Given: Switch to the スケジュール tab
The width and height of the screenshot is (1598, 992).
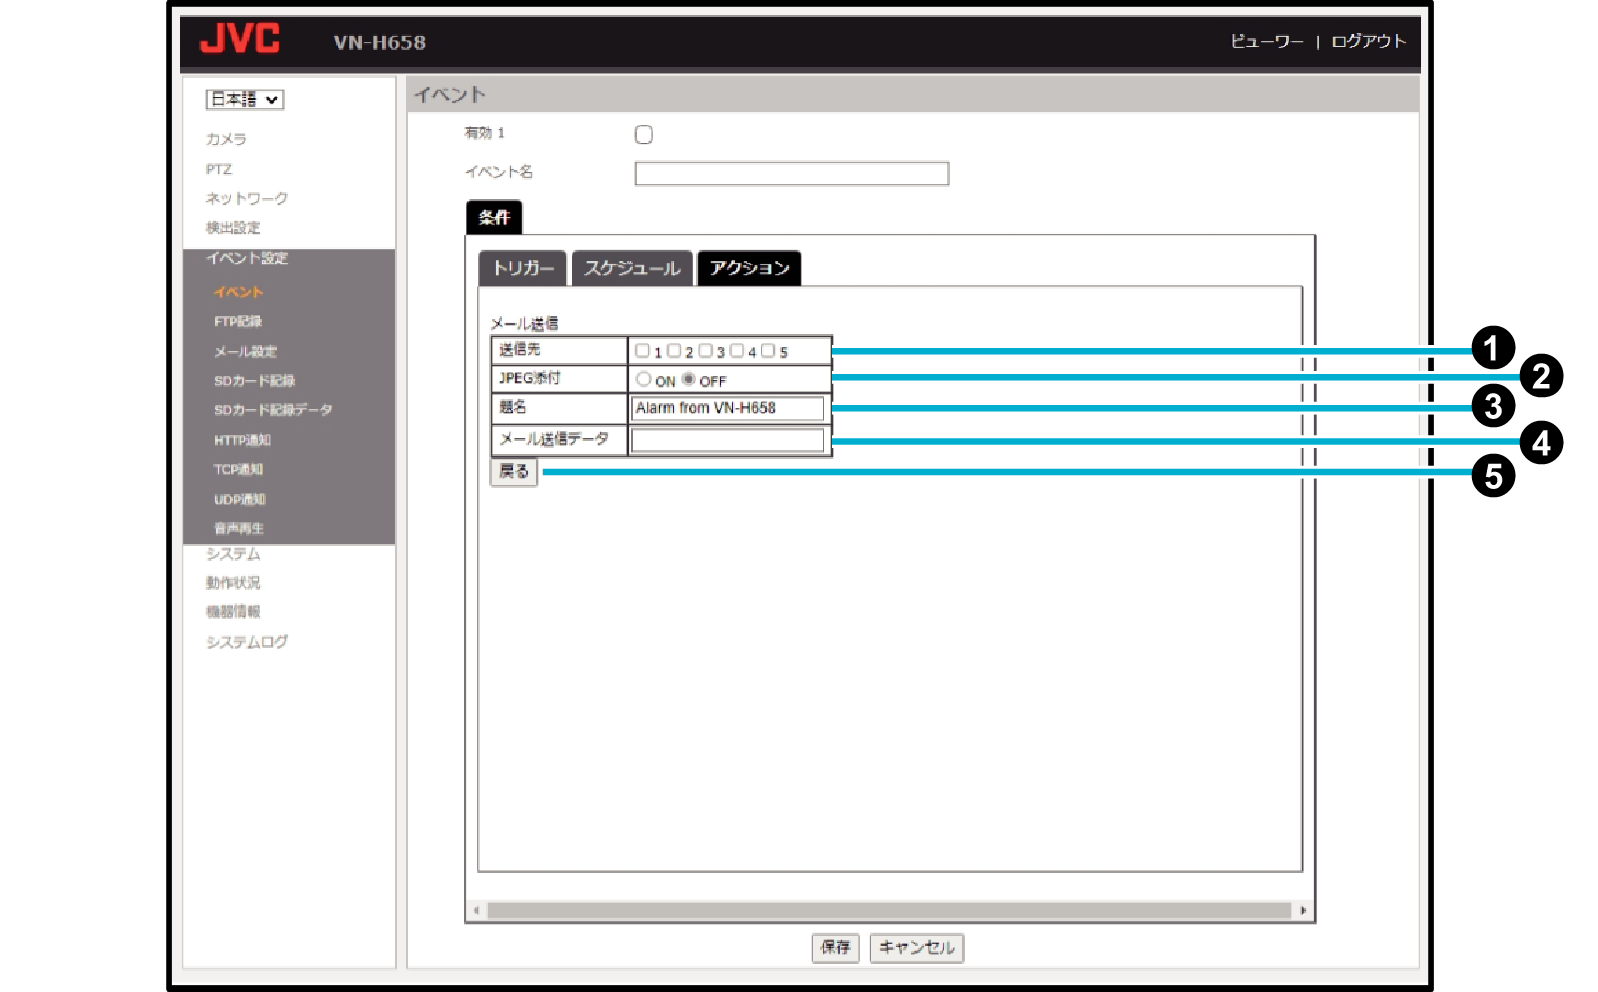Looking at the screenshot, I should 632,268.
